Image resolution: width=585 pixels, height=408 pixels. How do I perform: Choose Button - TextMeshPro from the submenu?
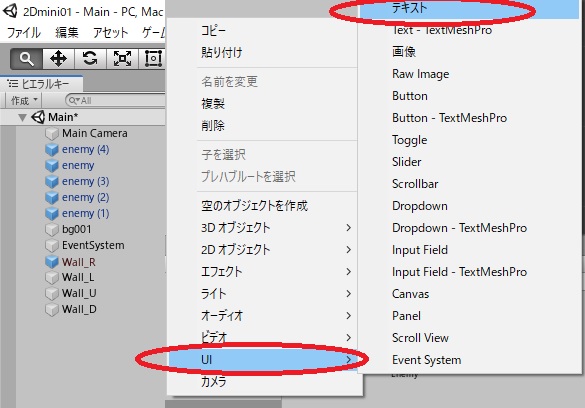(449, 118)
